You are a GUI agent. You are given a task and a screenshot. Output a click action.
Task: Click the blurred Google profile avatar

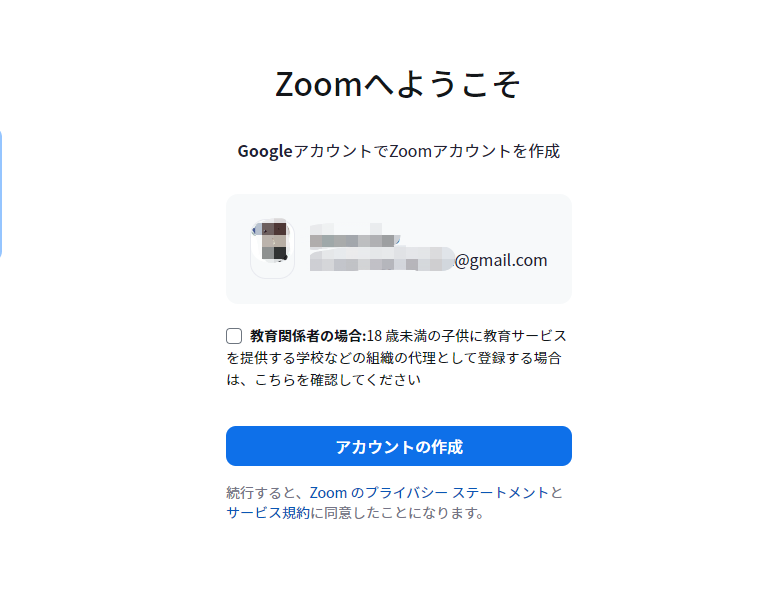(272, 248)
